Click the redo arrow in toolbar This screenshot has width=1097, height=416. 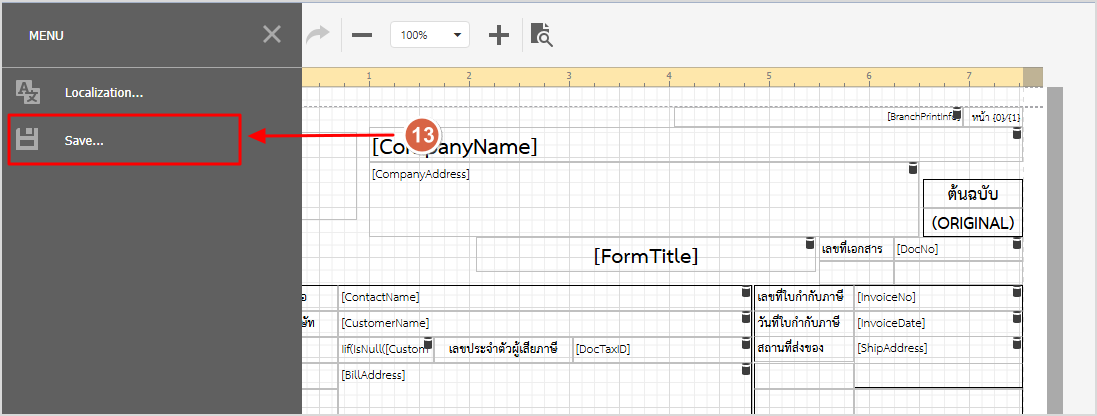(x=317, y=35)
